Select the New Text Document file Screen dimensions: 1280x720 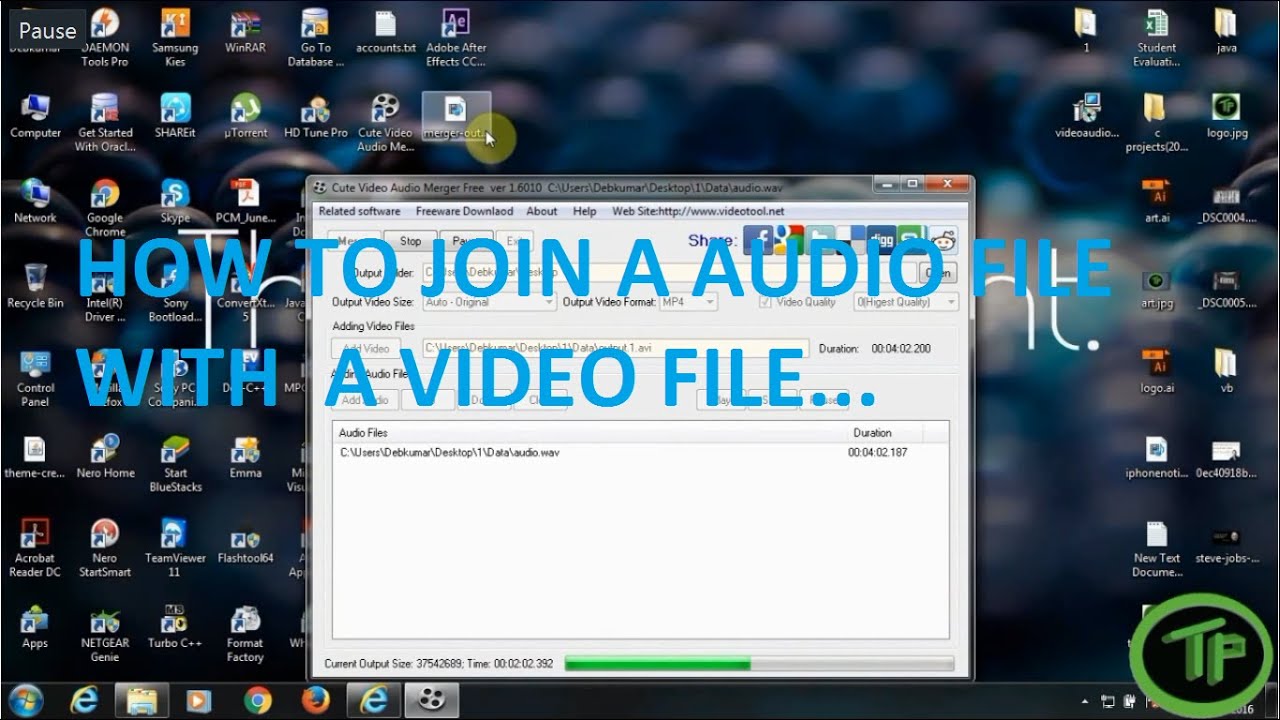pyautogui.click(x=1157, y=548)
